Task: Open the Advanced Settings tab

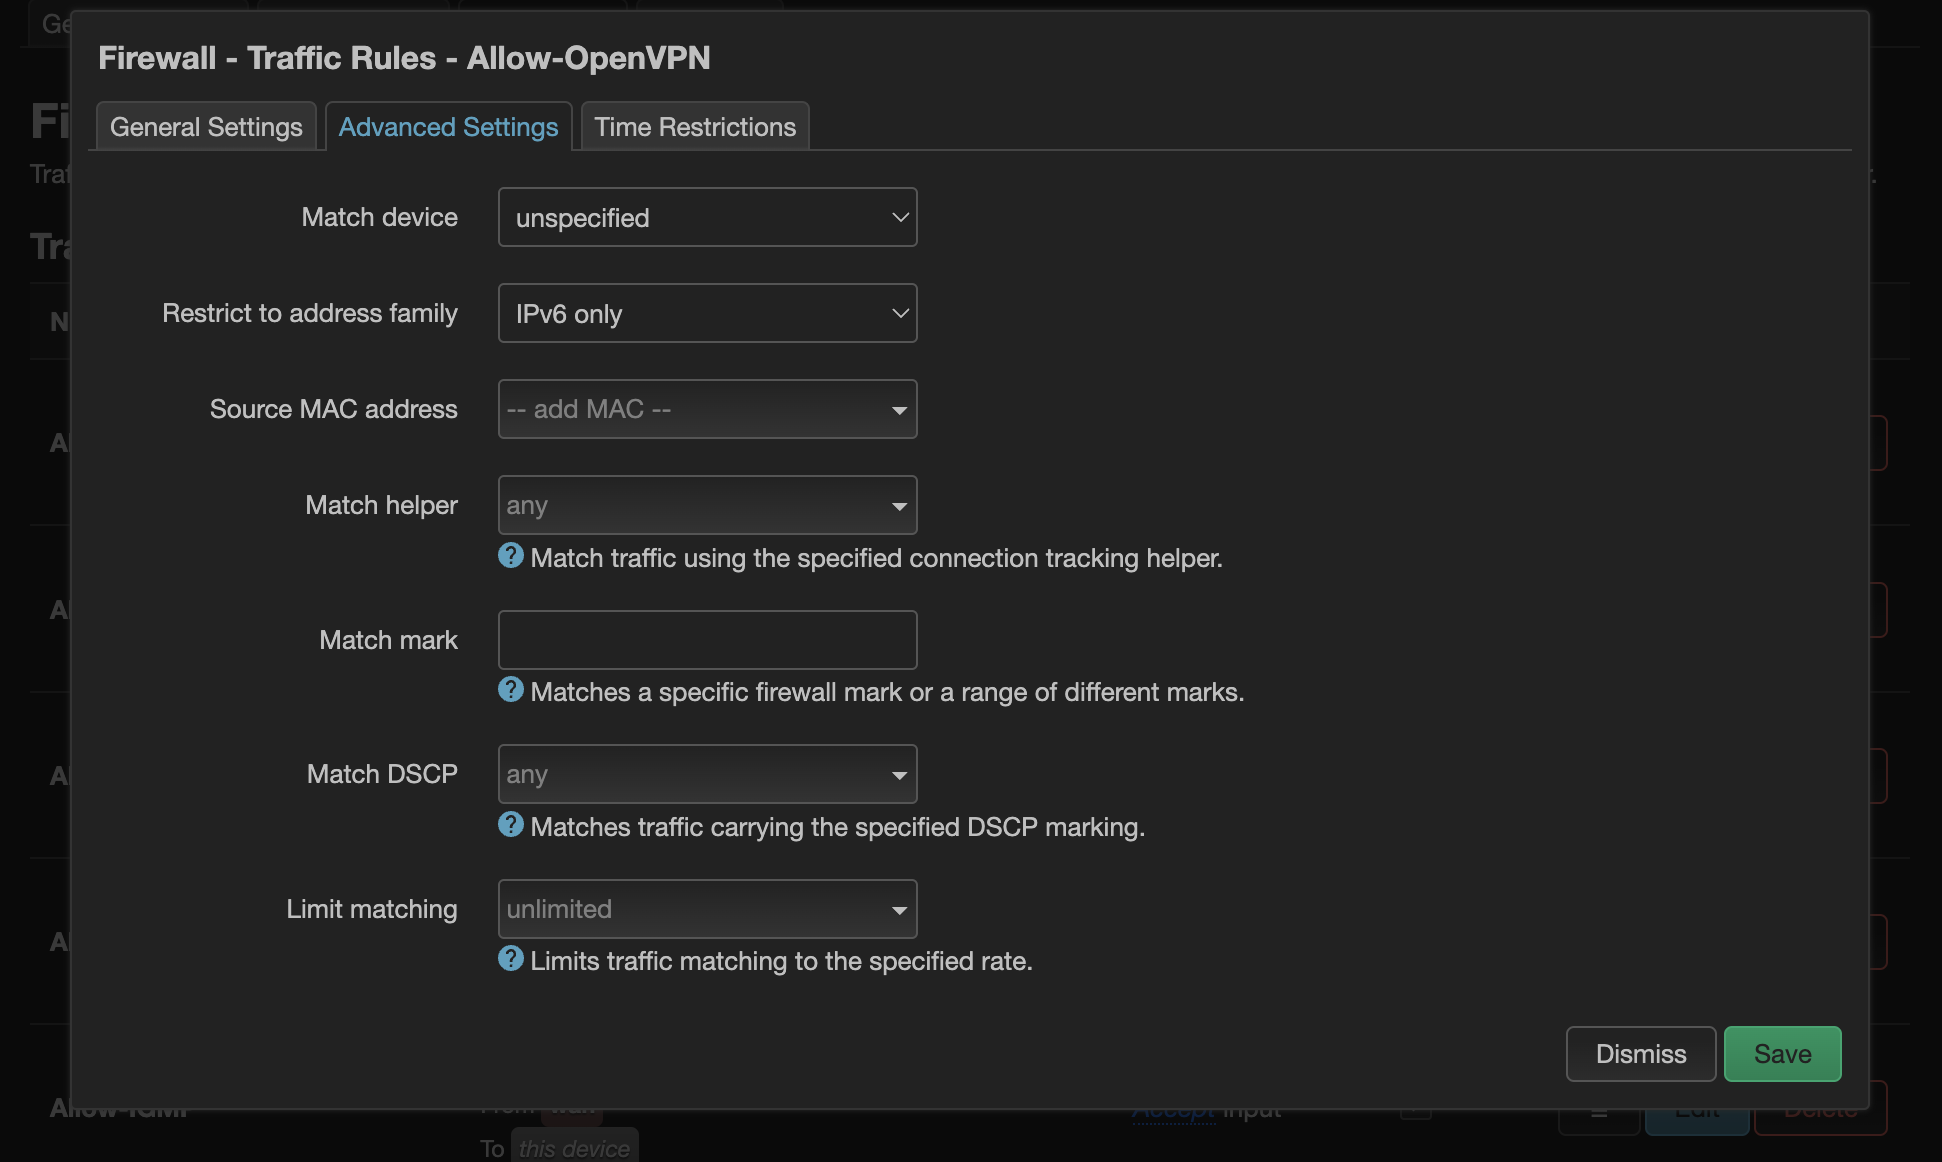Action: (448, 127)
